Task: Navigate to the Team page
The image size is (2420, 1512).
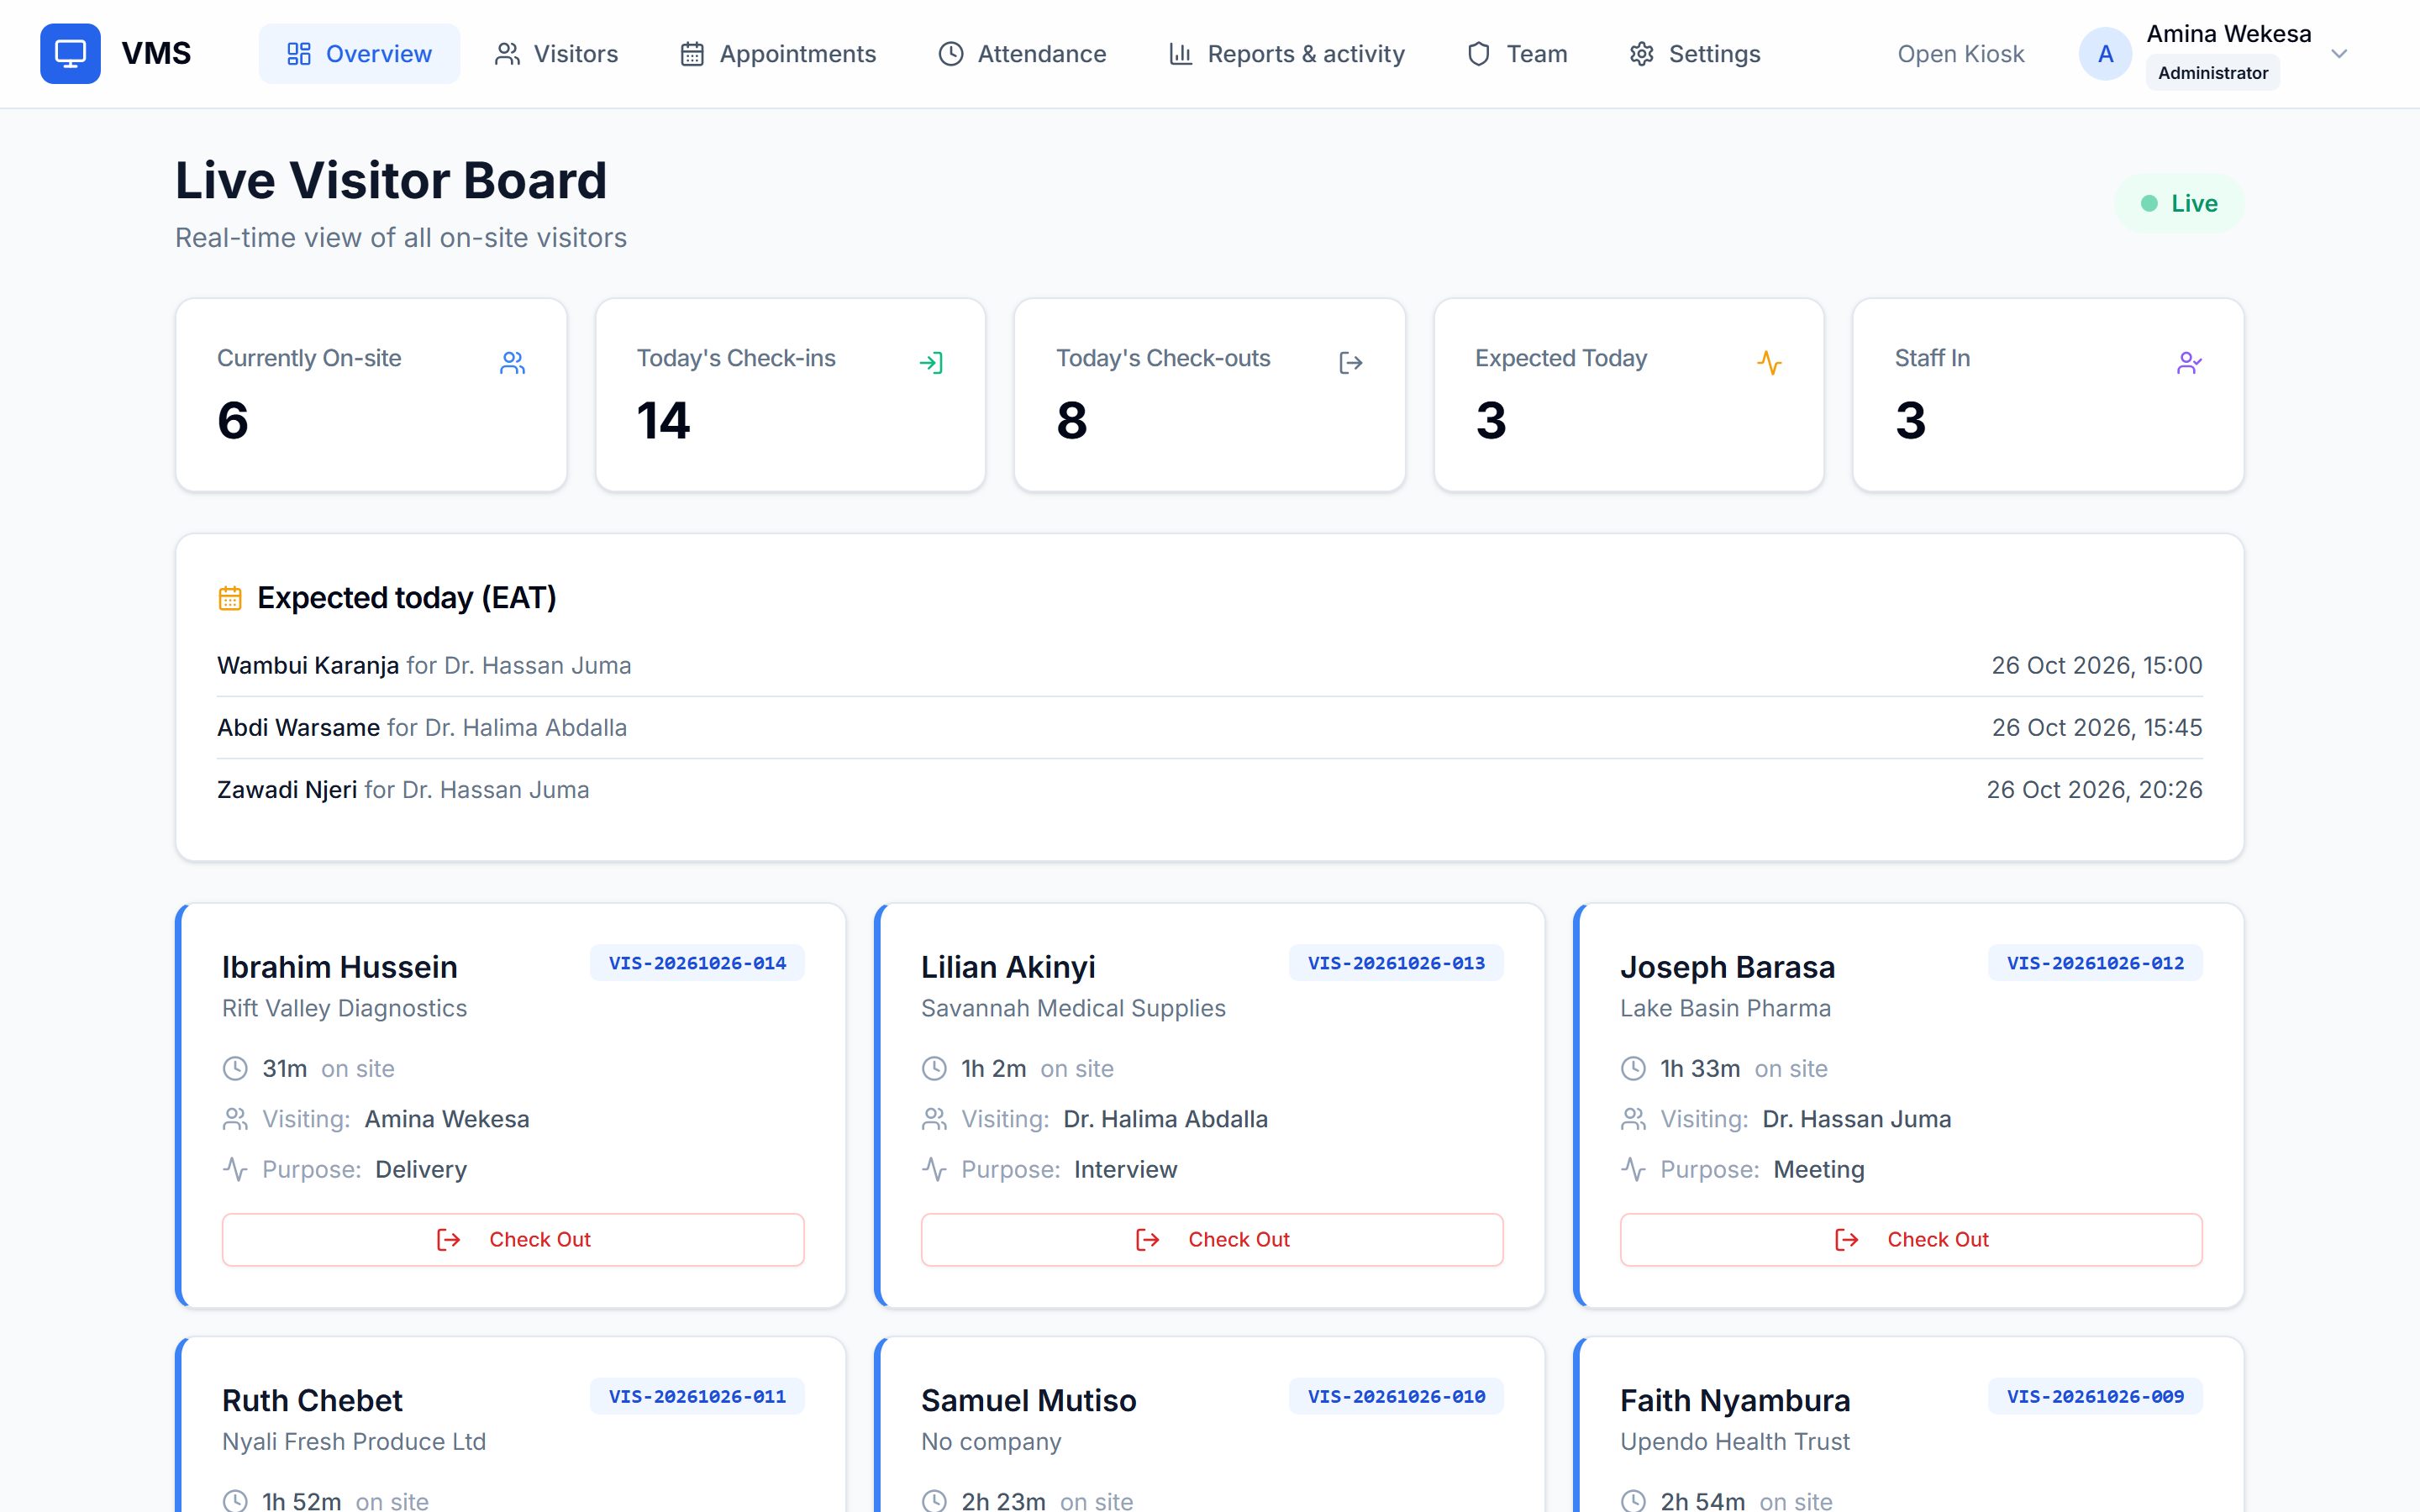Action: pyautogui.click(x=1517, y=54)
